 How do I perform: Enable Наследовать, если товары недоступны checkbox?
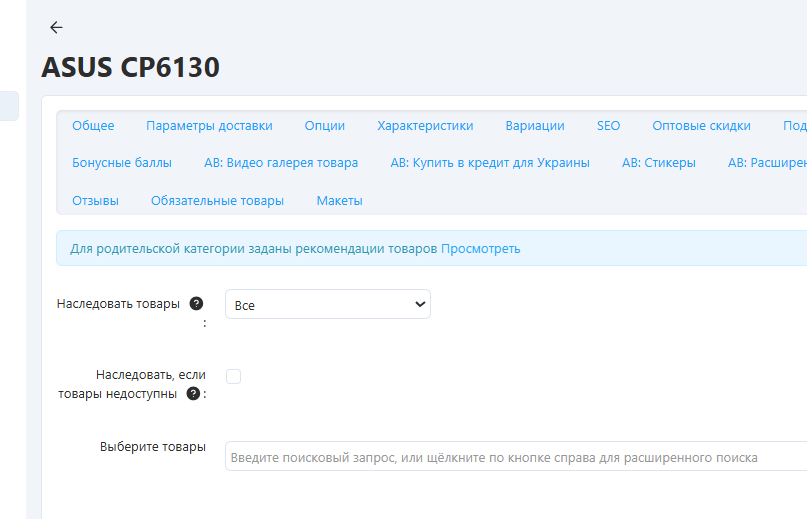tap(233, 376)
